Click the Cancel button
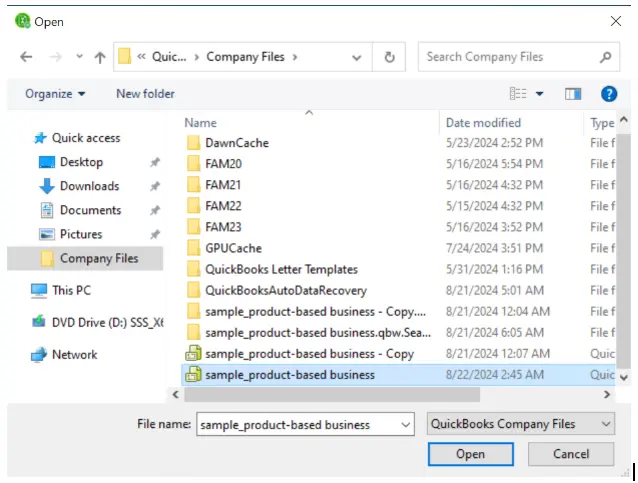Image resolution: width=638 pixels, height=483 pixels. [x=571, y=454]
